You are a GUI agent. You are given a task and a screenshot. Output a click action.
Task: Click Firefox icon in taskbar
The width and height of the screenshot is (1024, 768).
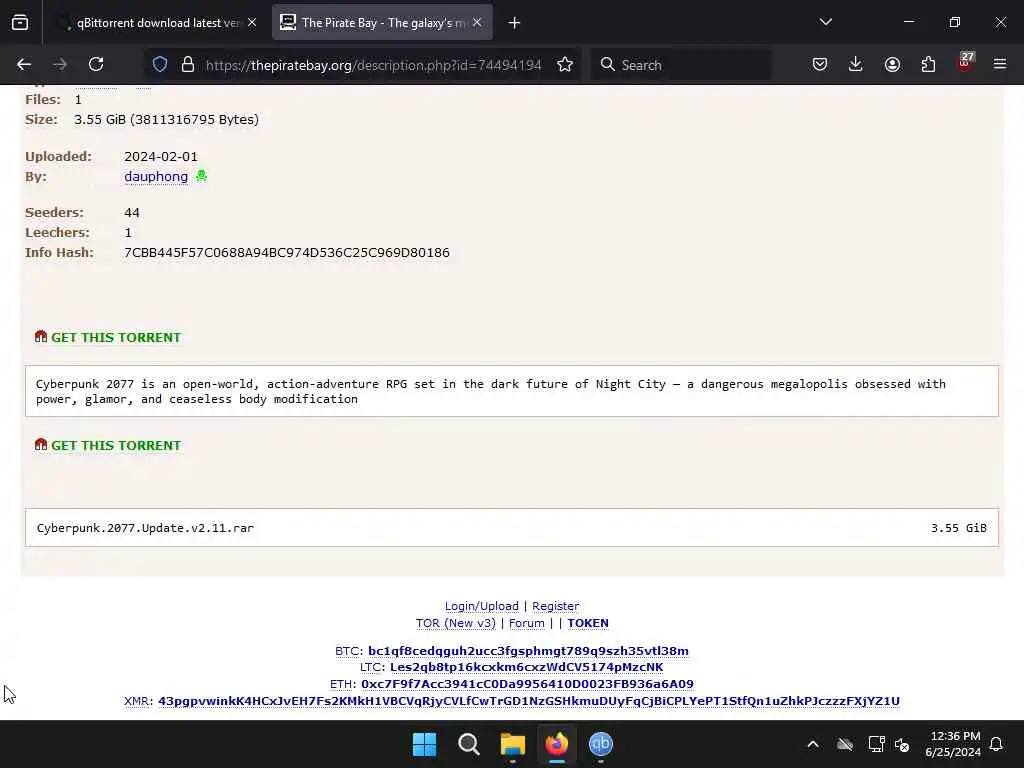point(556,744)
